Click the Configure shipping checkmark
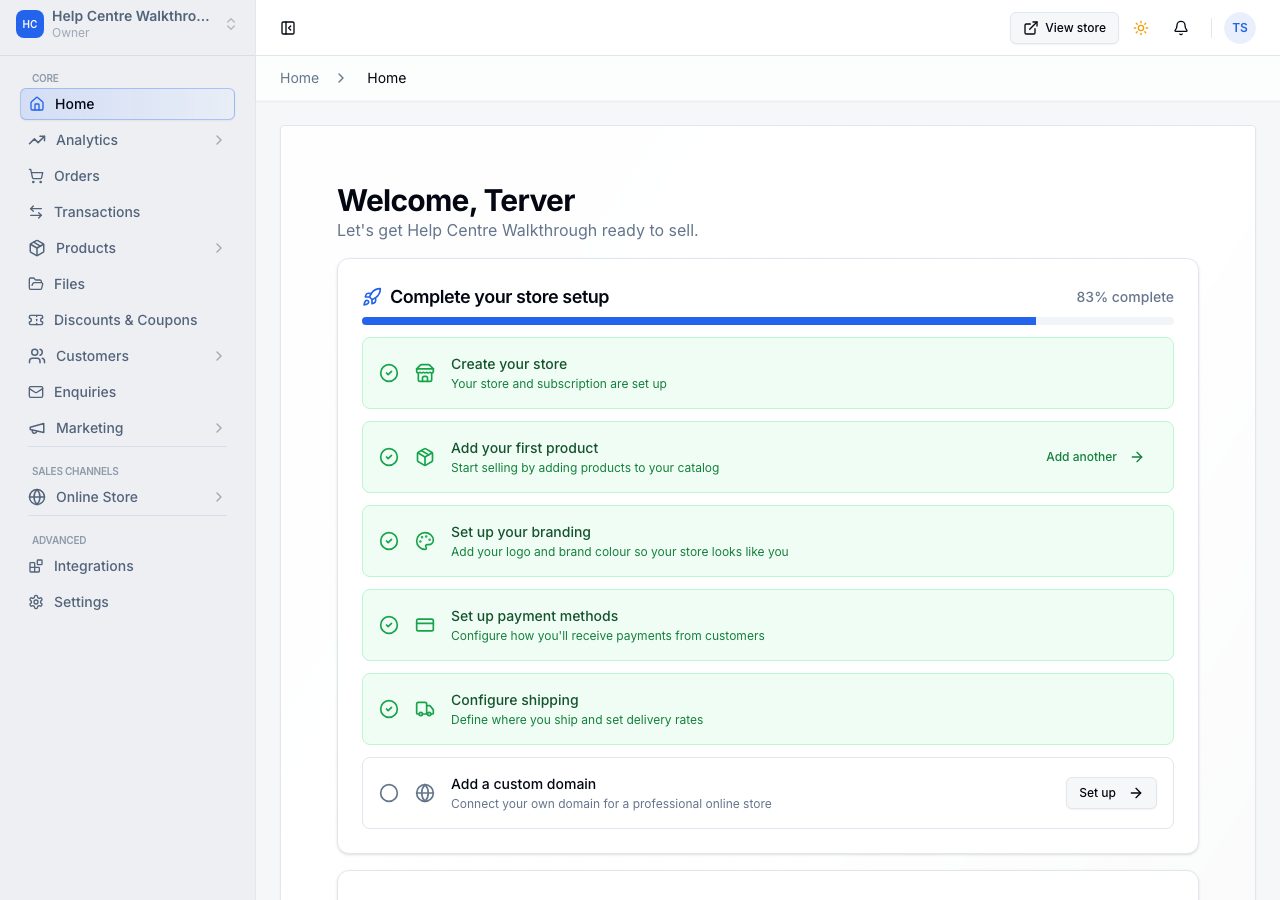 point(389,709)
